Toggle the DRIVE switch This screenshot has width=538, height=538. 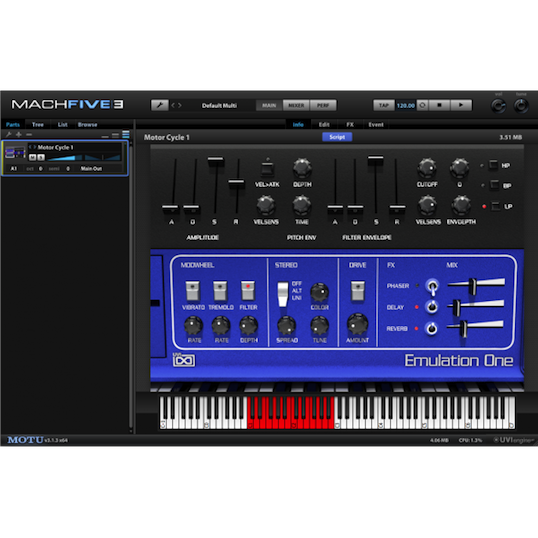(x=358, y=291)
